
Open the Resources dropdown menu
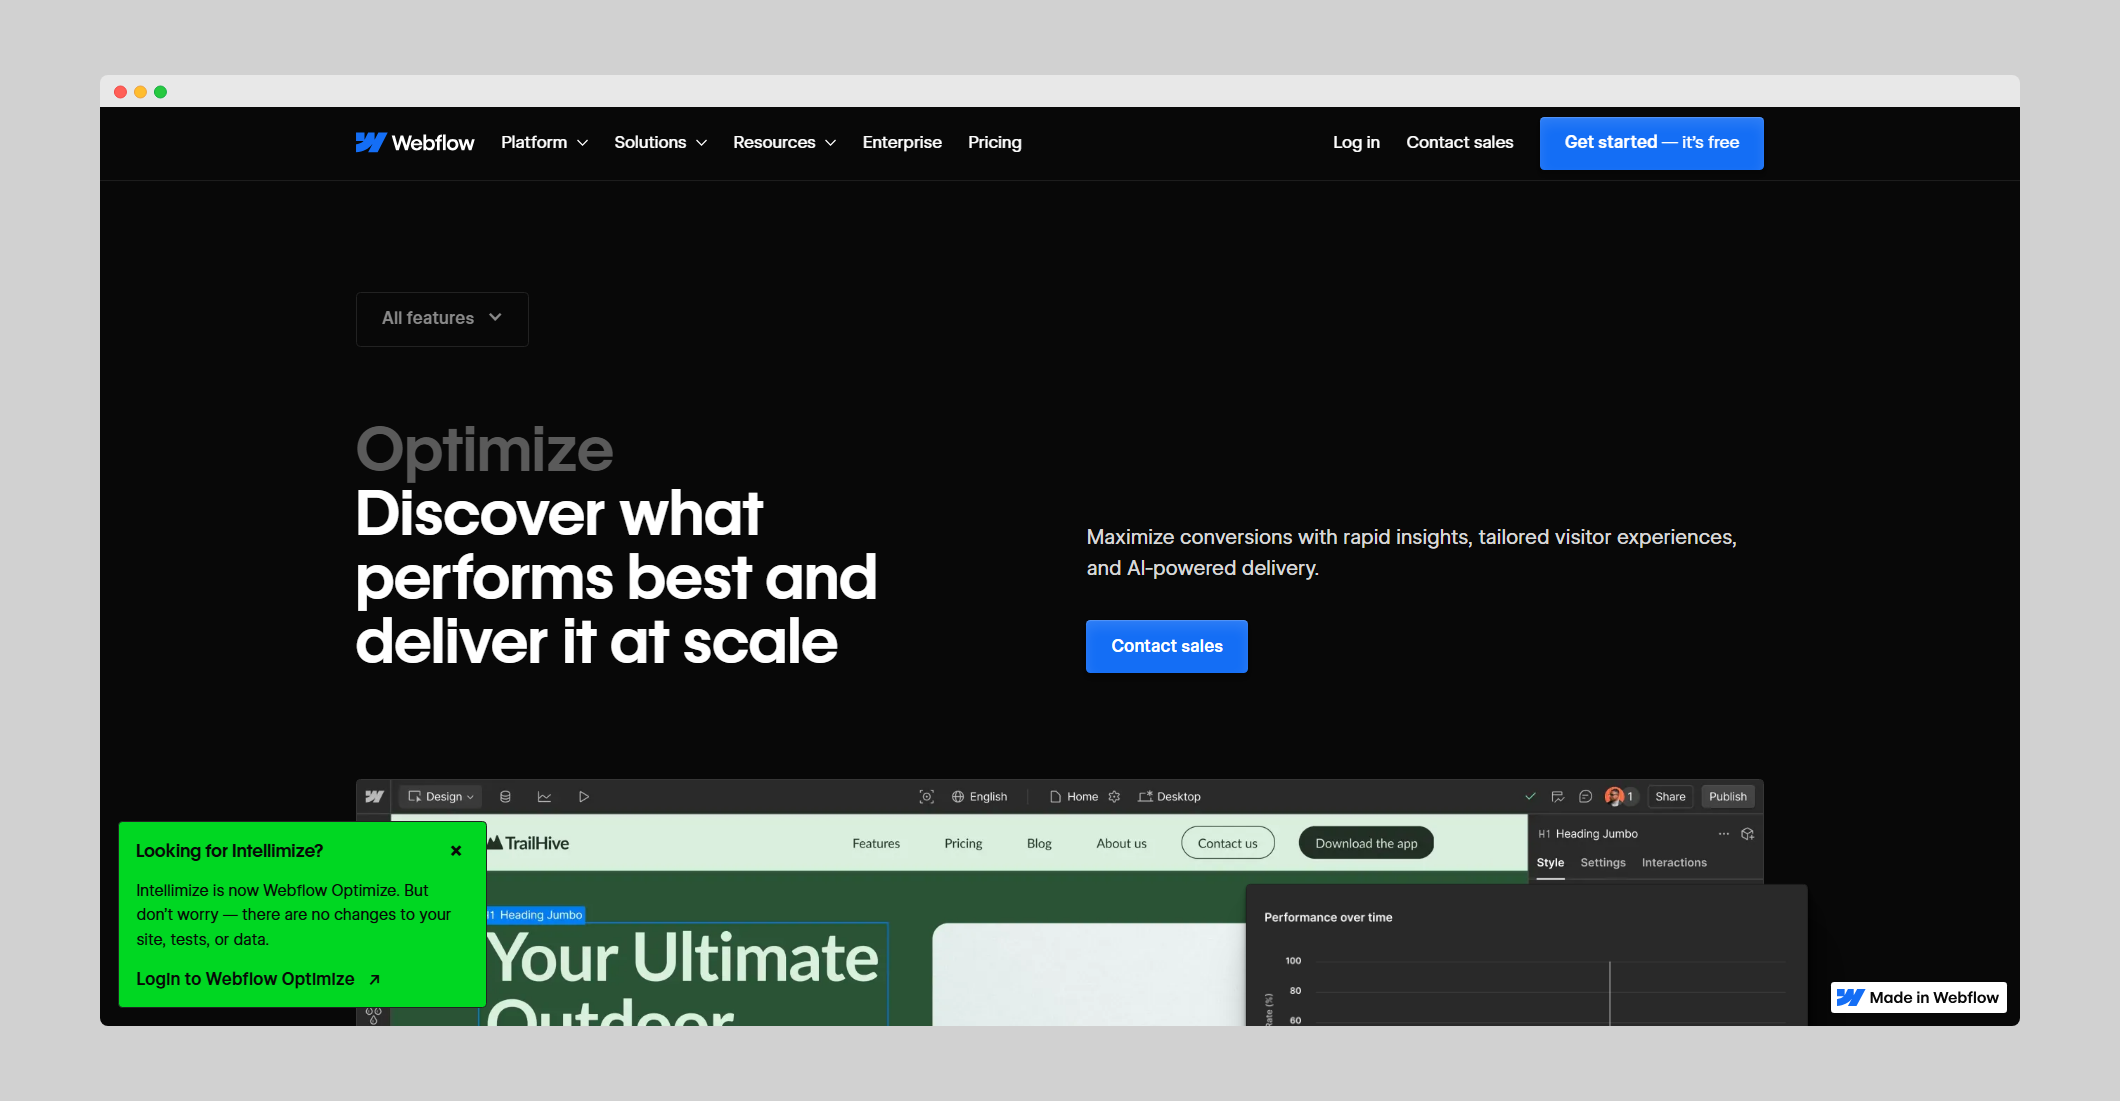784,143
